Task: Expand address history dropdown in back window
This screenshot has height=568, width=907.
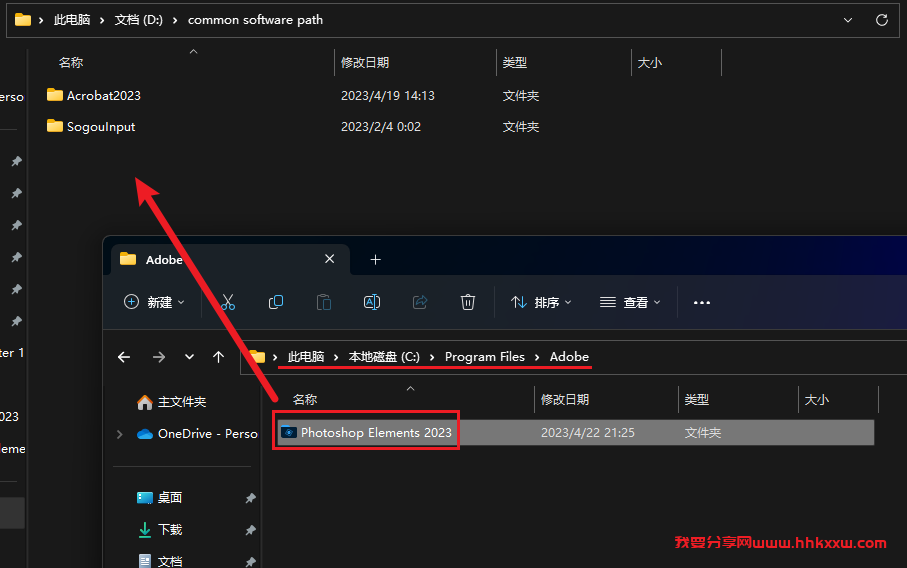Action: pyautogui.click(x=848, y=20)
